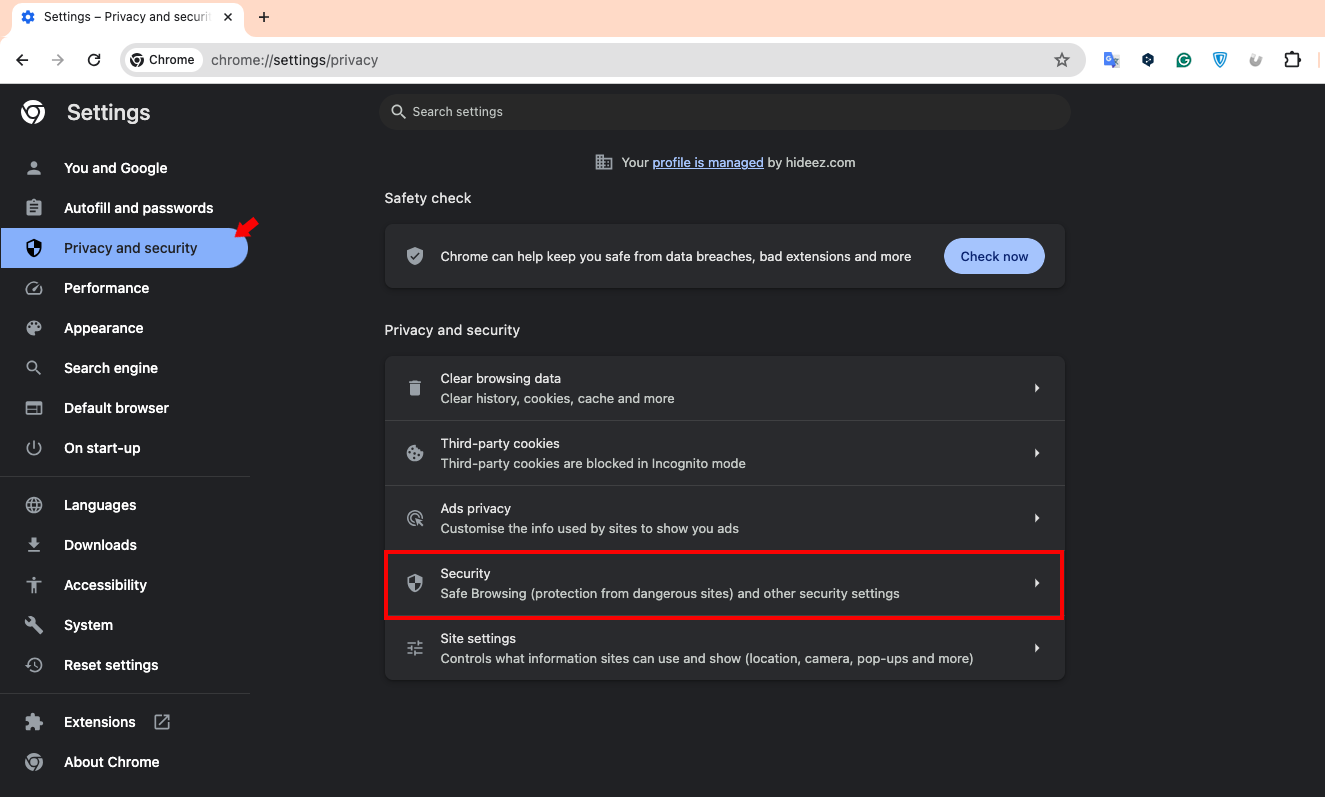Expand the Clear browsing data row arrow

(x=1037, y=388)
